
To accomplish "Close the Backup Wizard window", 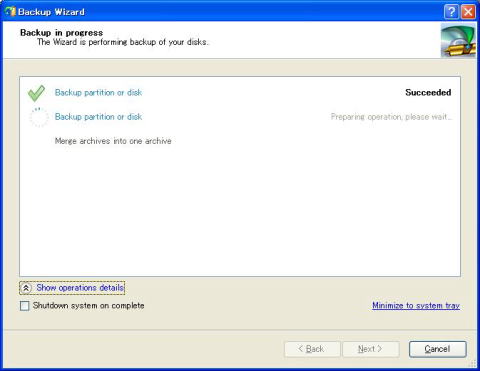I will tap(468, 12).
